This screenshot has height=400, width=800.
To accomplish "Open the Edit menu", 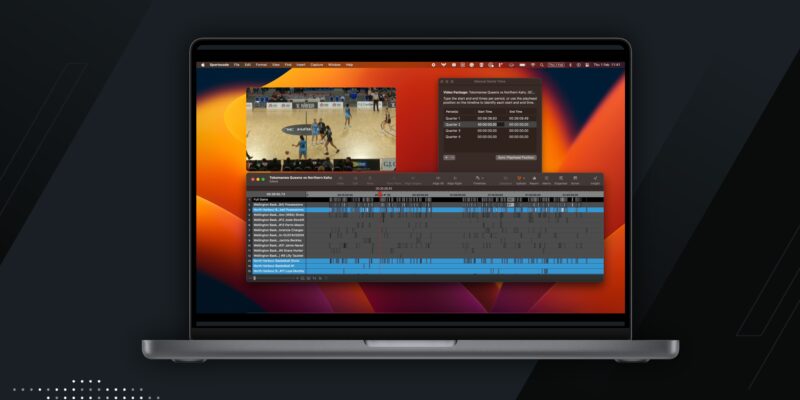I will tap(247, 65).
